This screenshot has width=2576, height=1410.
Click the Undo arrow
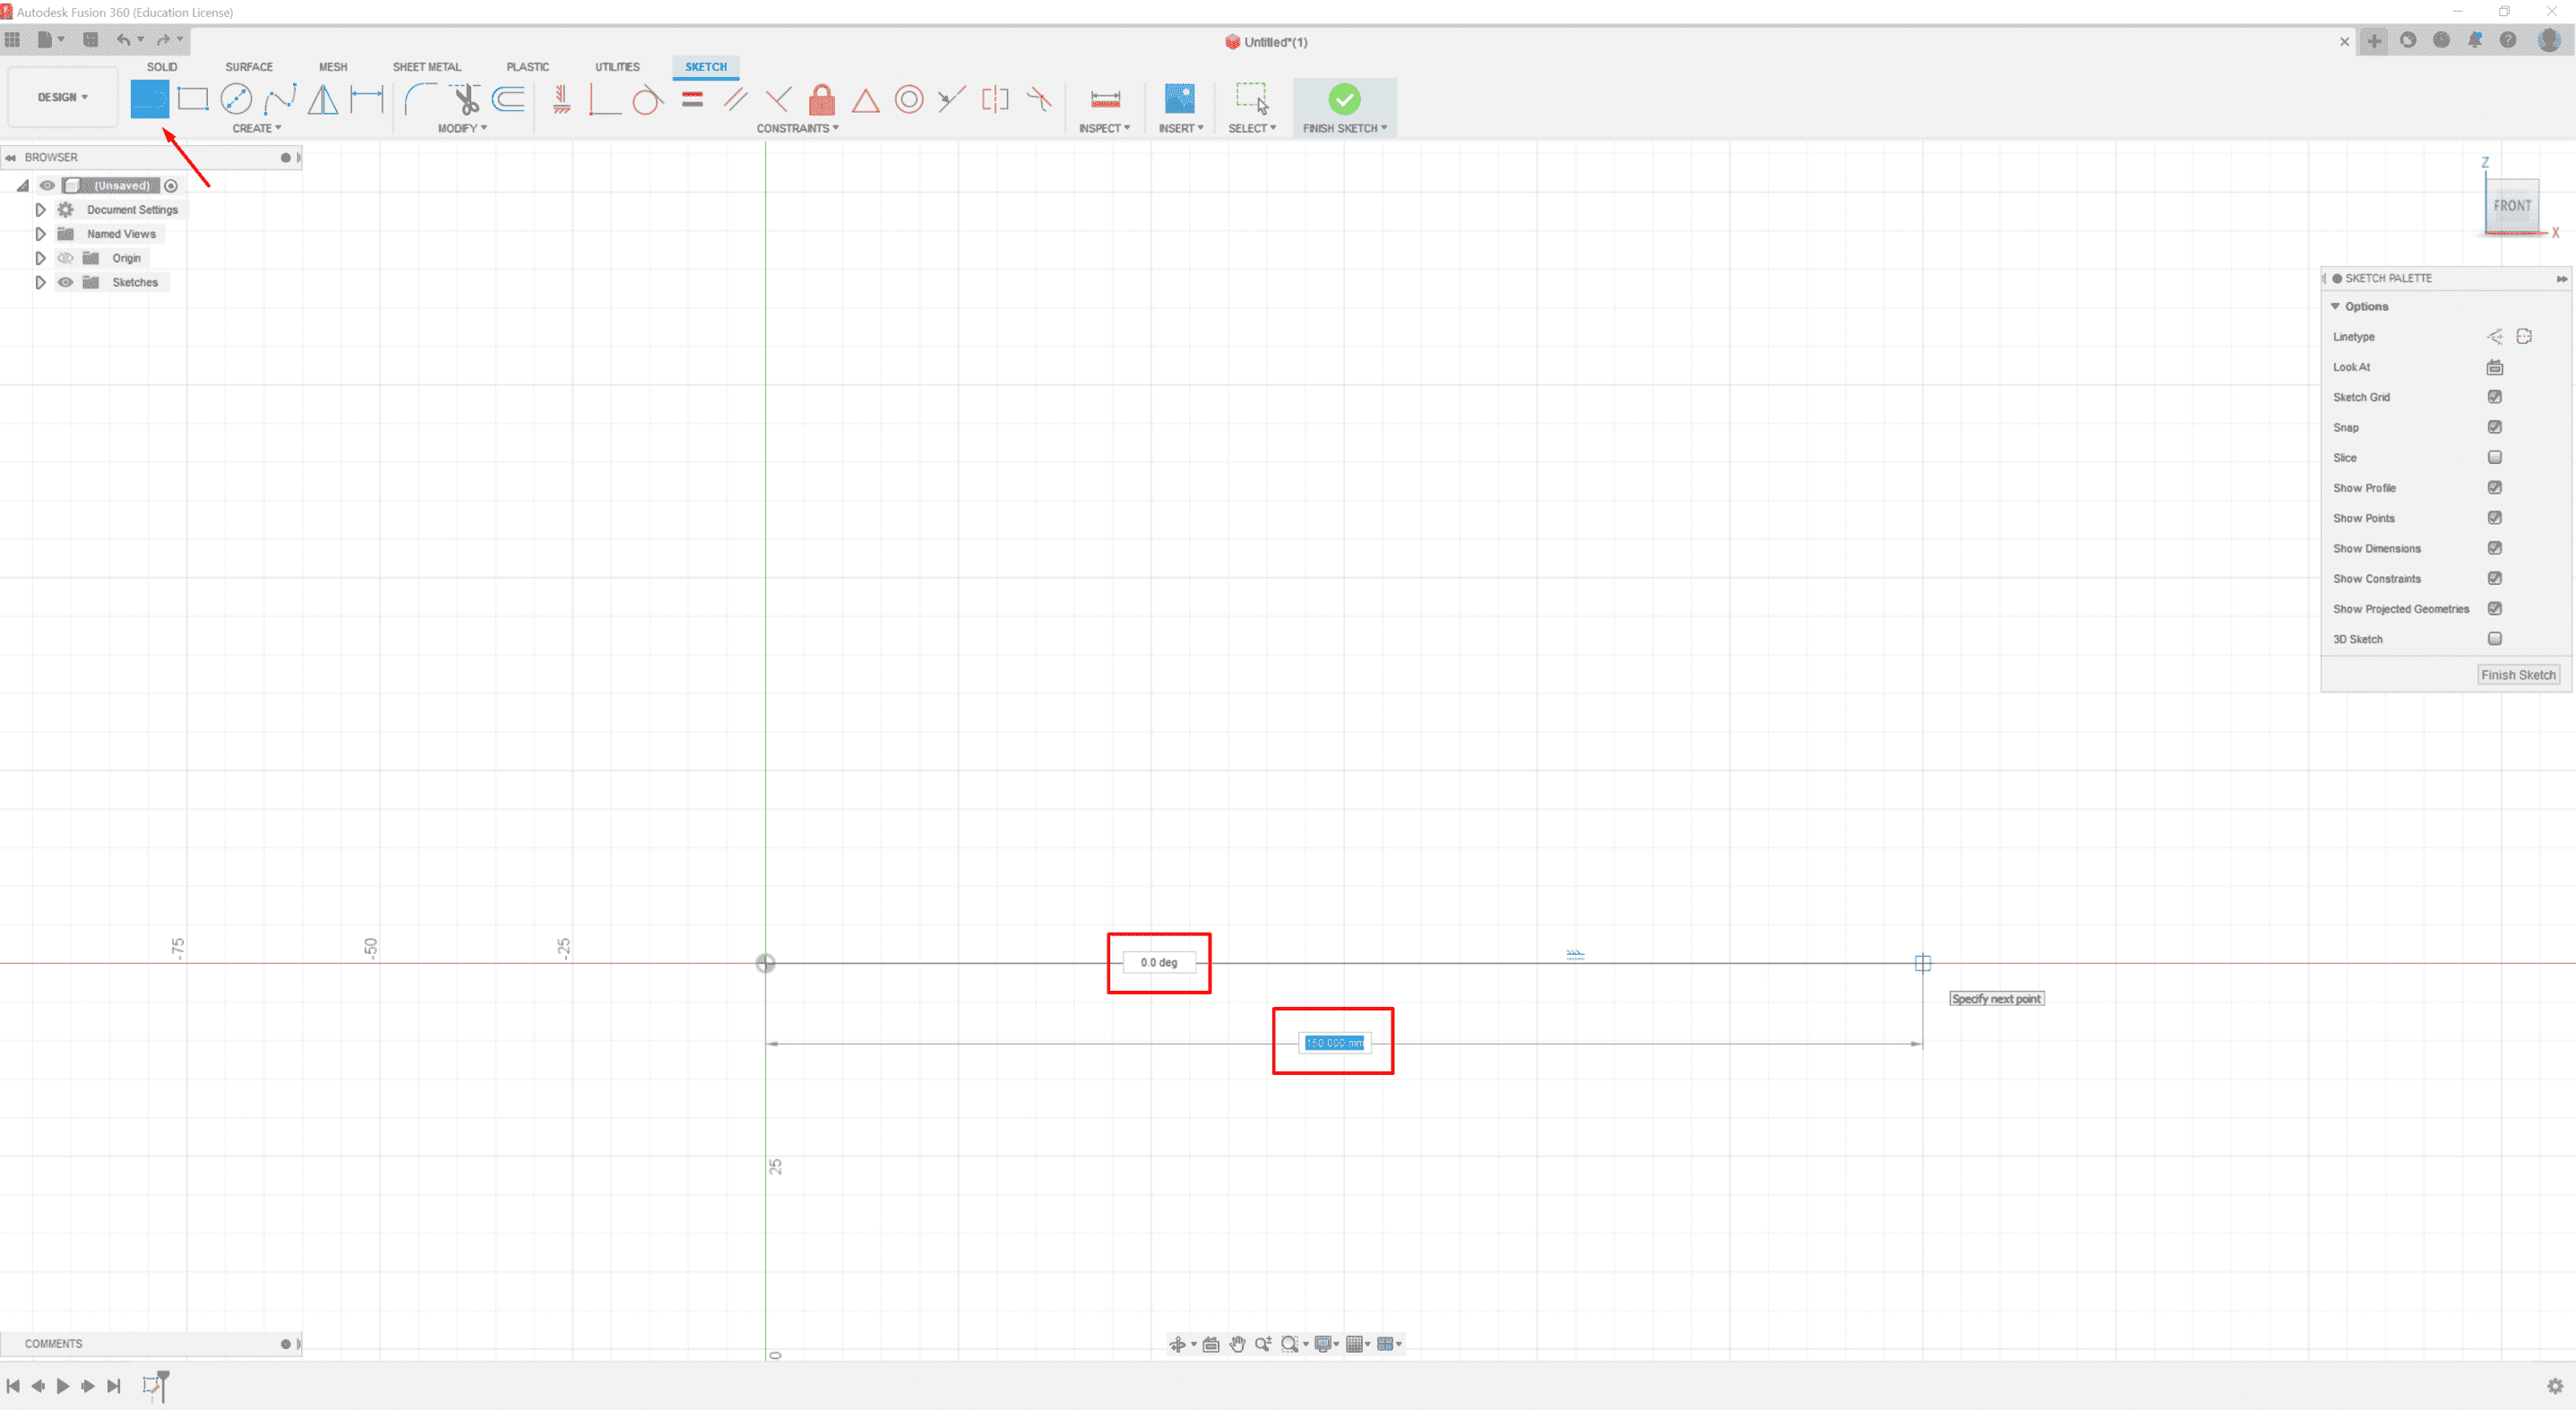point(123,40)
